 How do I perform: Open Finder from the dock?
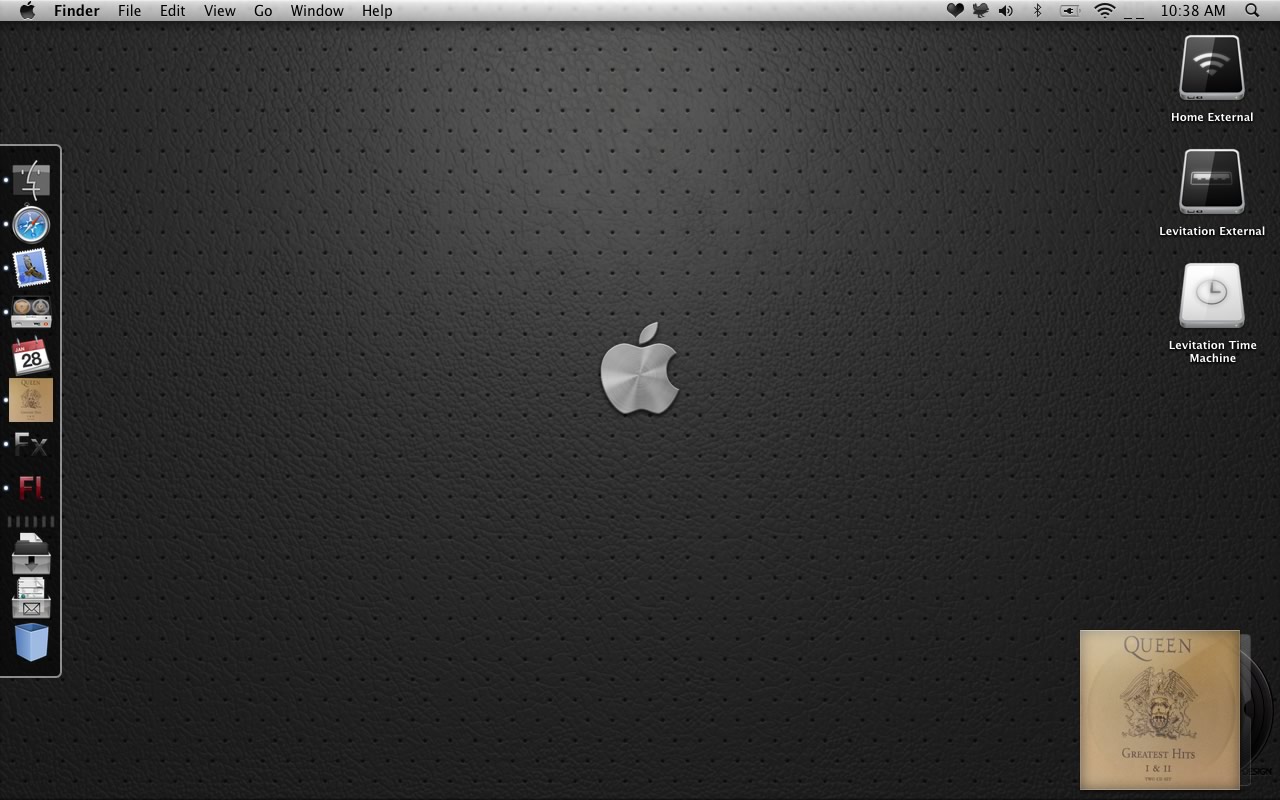(x=31, y=180)
